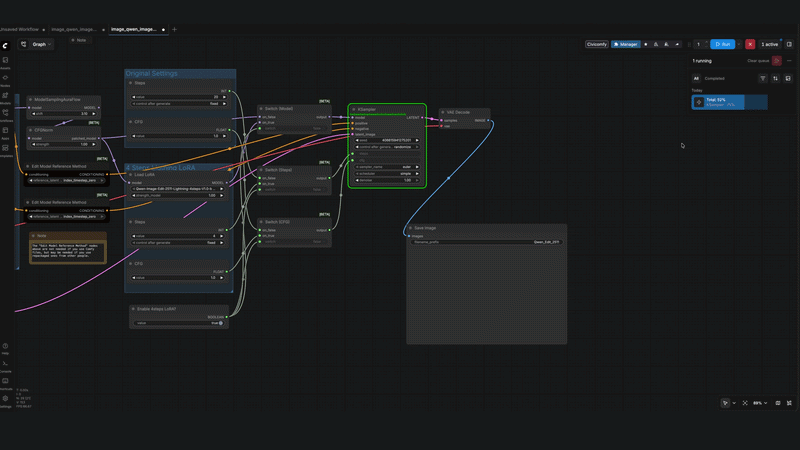Viewport: 800px width, 450px height.
Task: Collapse the Save Image node via its dot
Action: point(411,228)
